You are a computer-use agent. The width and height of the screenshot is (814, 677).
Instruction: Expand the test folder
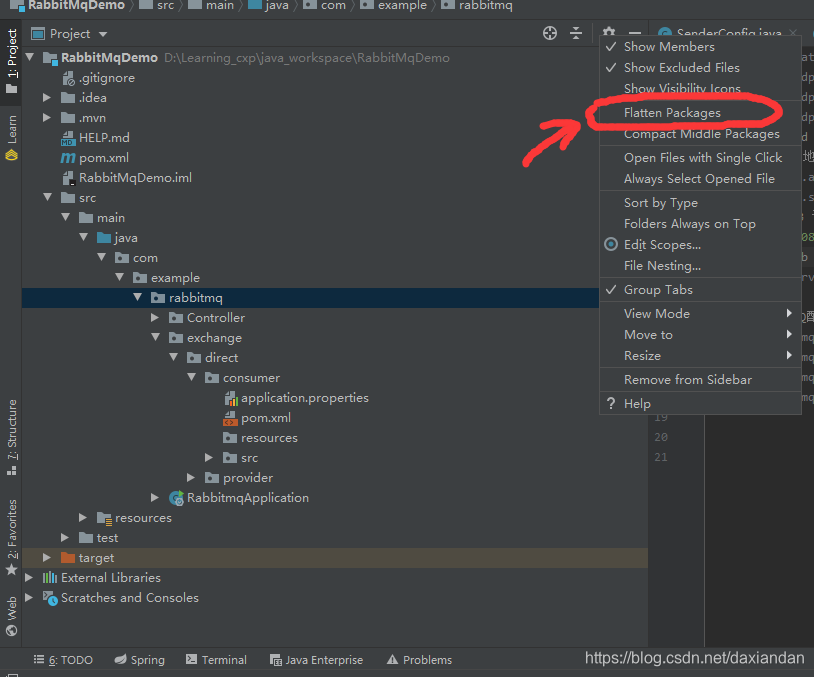65,537
